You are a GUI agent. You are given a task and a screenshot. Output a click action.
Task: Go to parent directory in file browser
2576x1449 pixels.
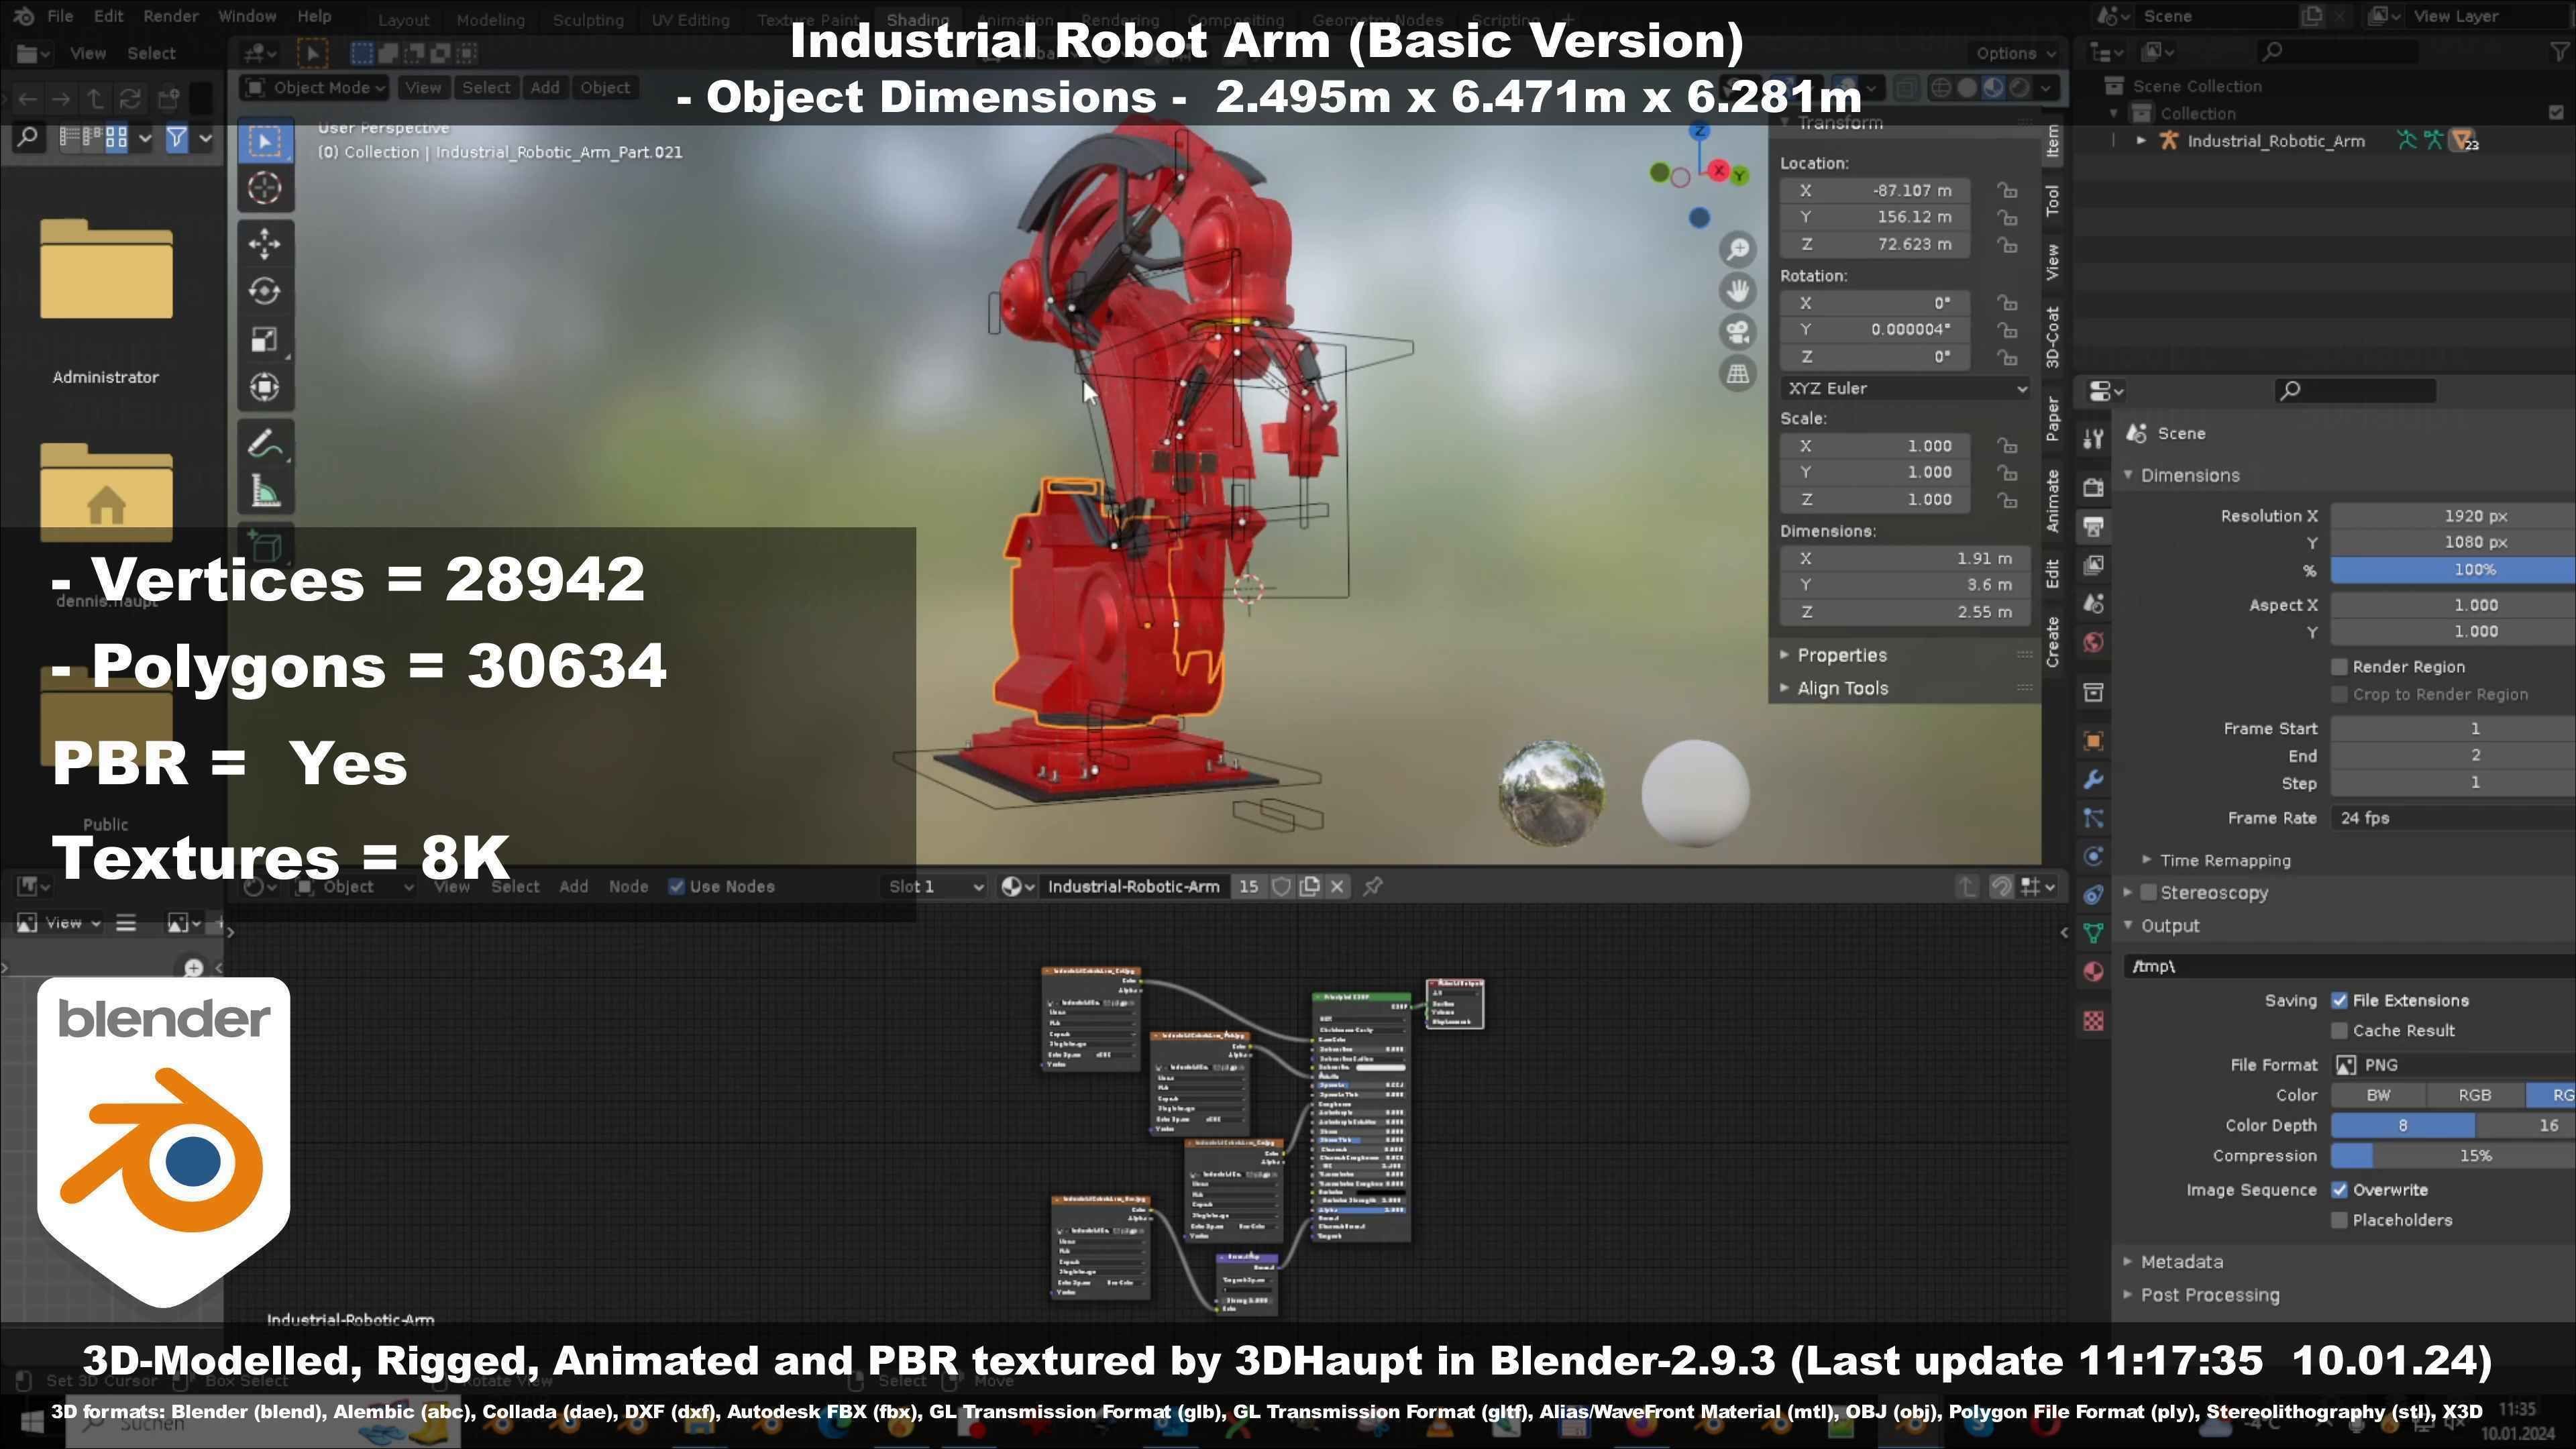95,98
